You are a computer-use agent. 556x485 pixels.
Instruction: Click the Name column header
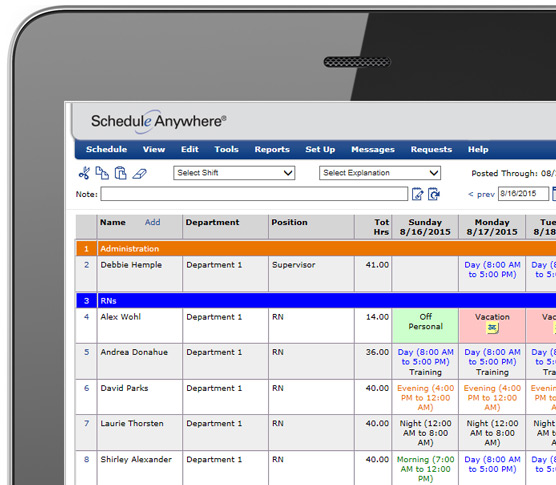113,222
